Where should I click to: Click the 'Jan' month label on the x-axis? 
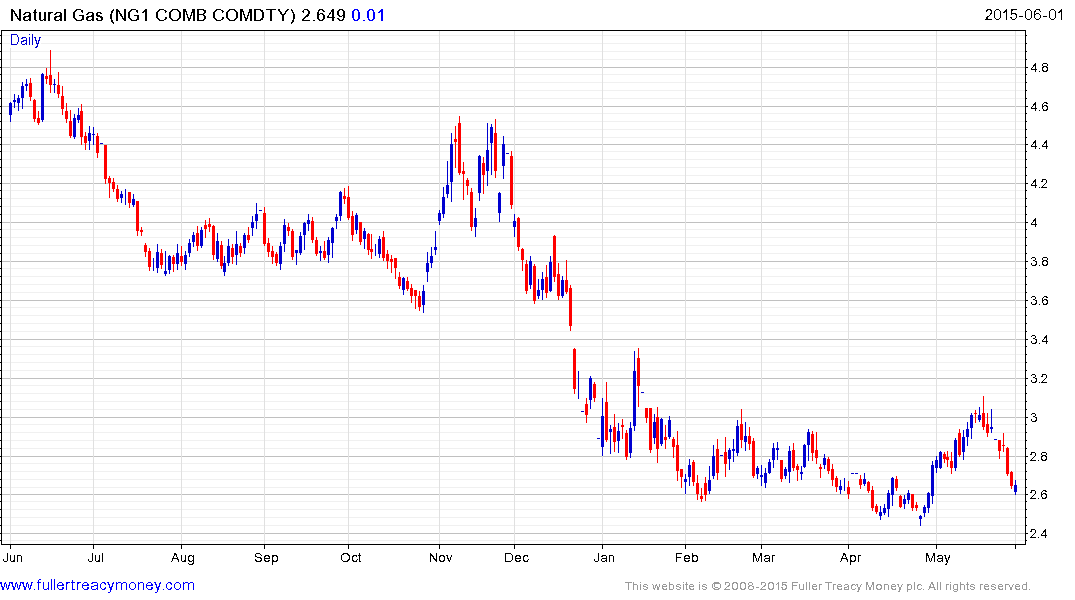click(604, 557)
